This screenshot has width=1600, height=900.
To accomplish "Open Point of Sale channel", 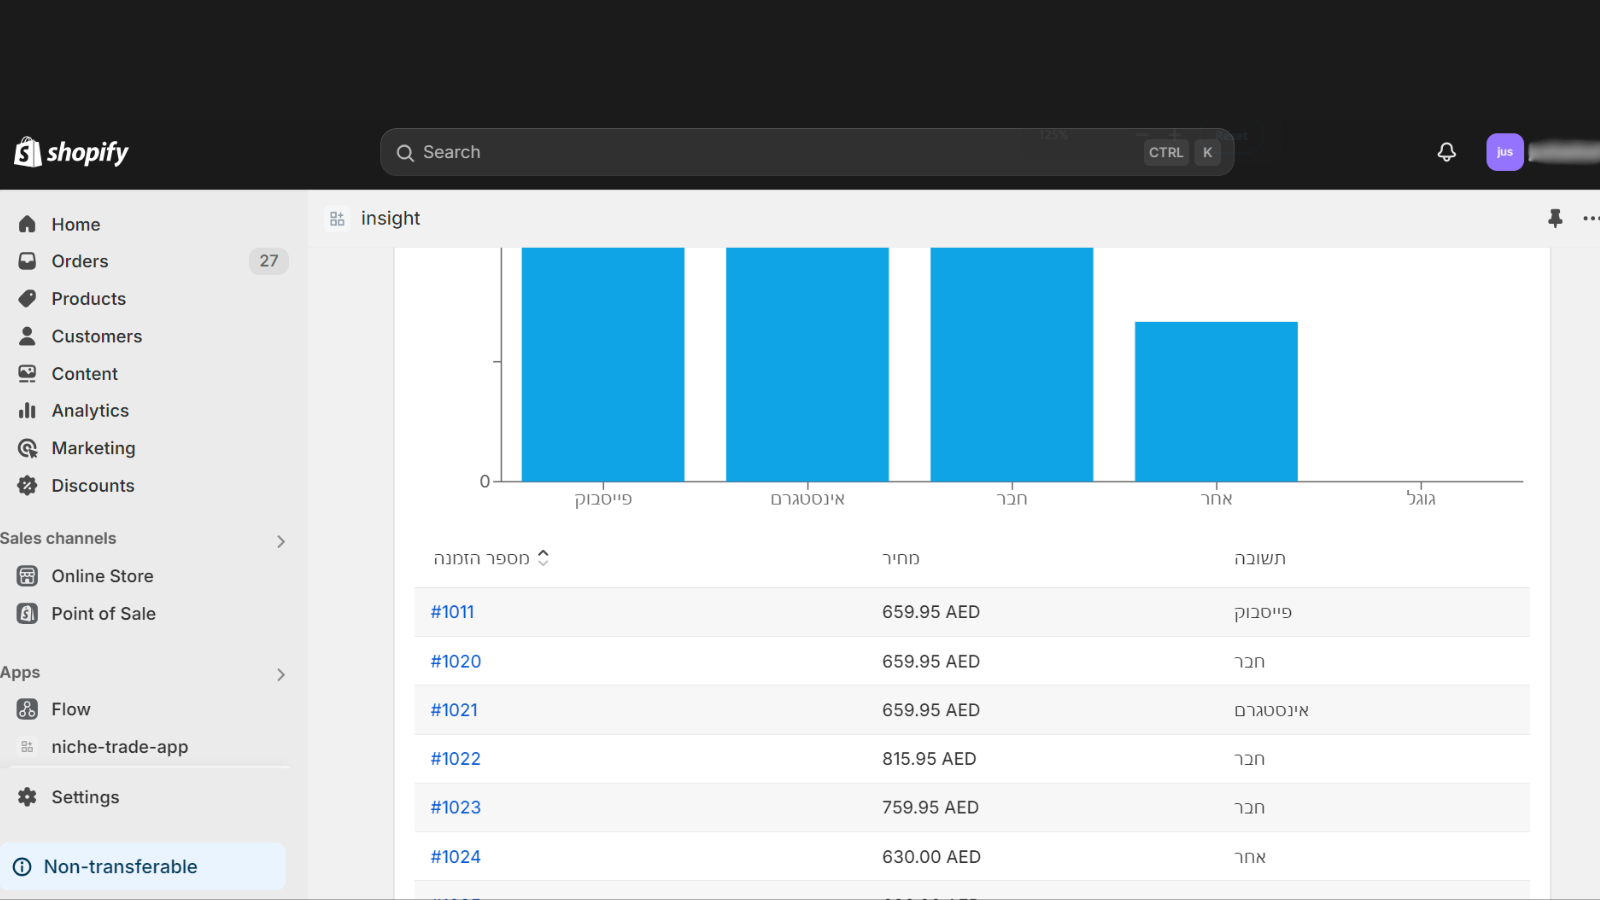I will coord(103,613).
